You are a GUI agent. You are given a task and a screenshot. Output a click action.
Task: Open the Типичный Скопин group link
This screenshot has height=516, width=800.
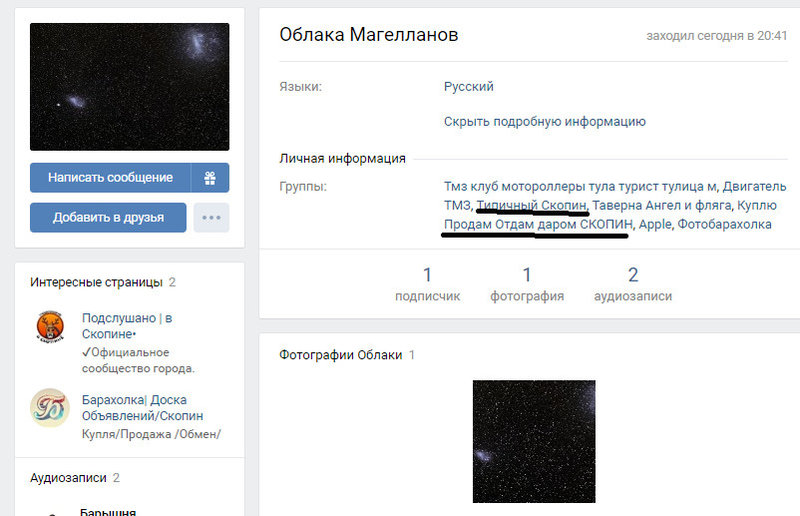pos(531,206)
